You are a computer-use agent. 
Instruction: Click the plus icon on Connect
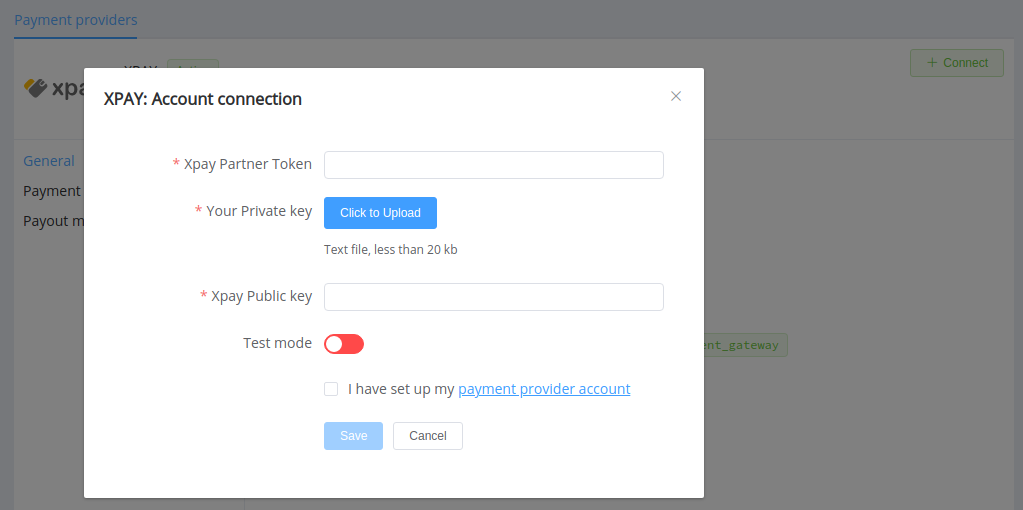point(932,63)
